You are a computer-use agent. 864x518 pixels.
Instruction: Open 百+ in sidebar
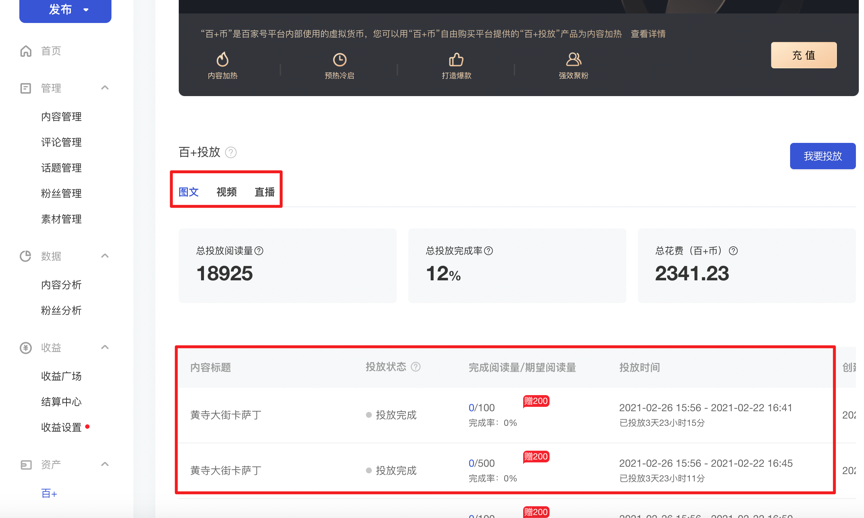[x=49, y=493]
